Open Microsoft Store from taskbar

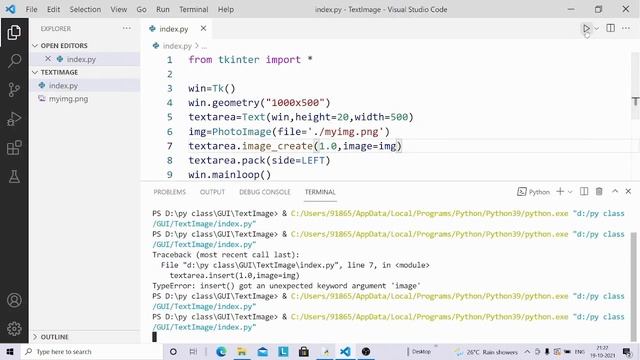(x=304, y=351)
